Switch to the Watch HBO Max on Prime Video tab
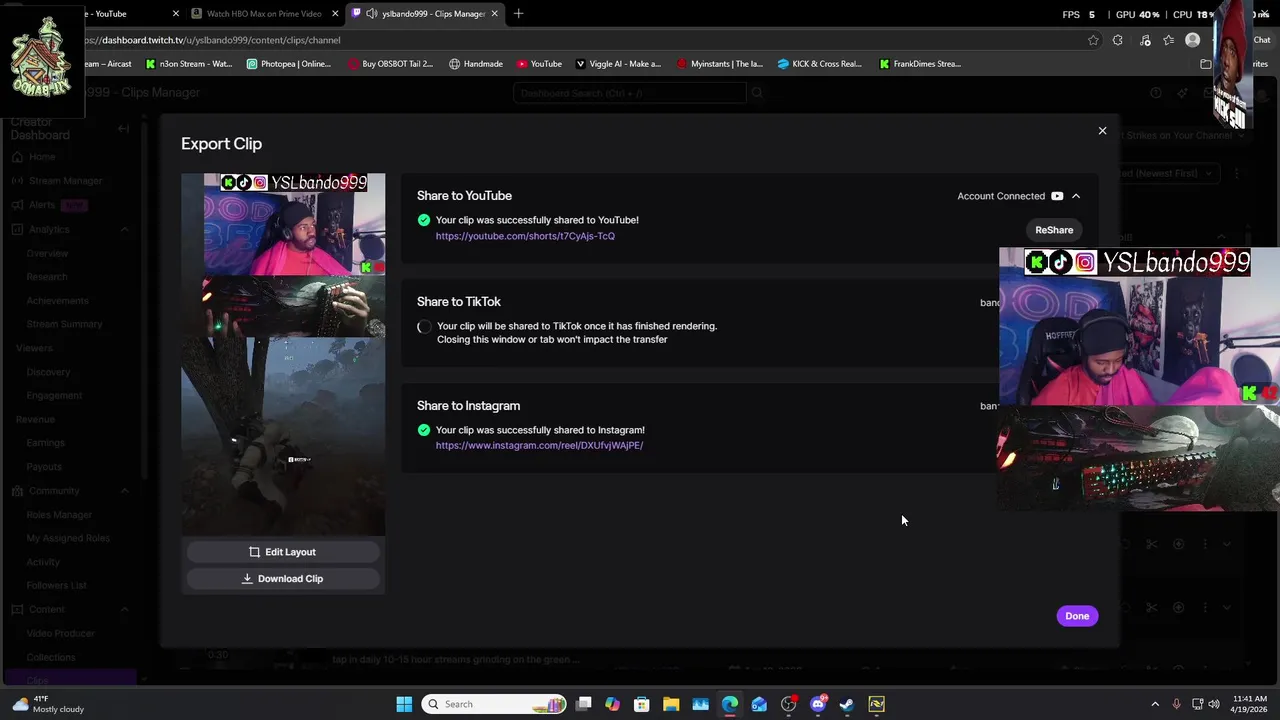This screenshot has width=1280, height=720. [264, 14]
